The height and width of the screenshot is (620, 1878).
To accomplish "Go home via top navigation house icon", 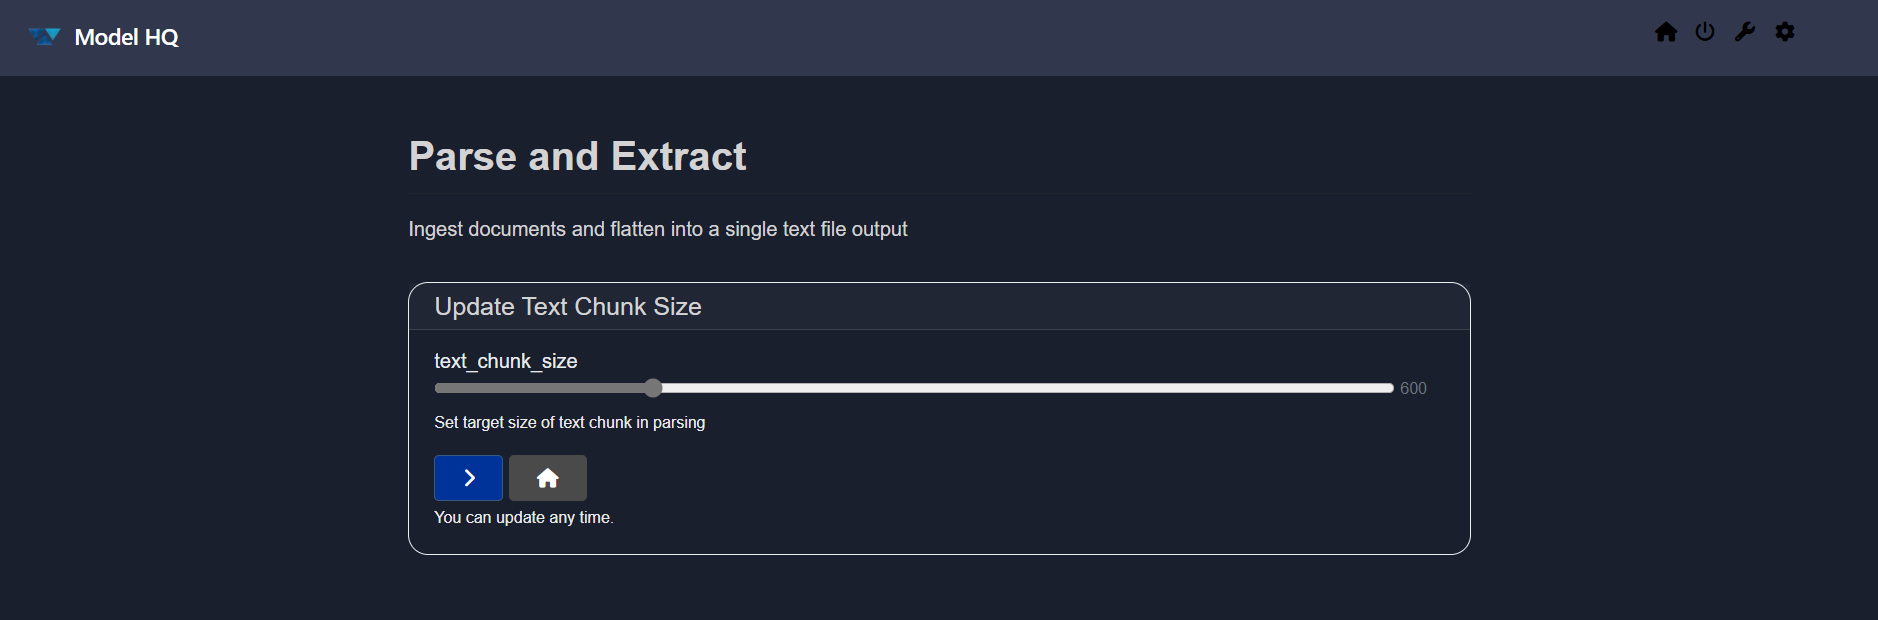I will coord(1665,32).
